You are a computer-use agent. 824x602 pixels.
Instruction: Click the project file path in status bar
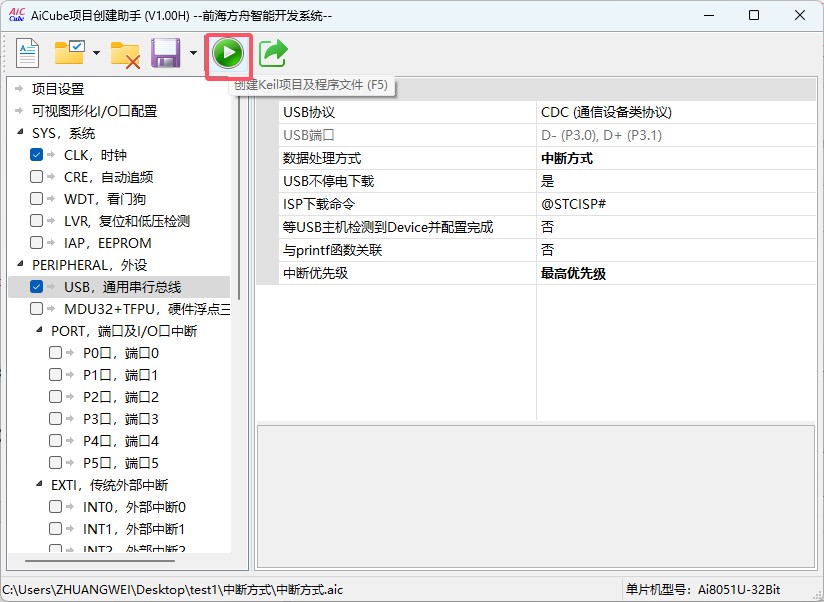point(173,590)
